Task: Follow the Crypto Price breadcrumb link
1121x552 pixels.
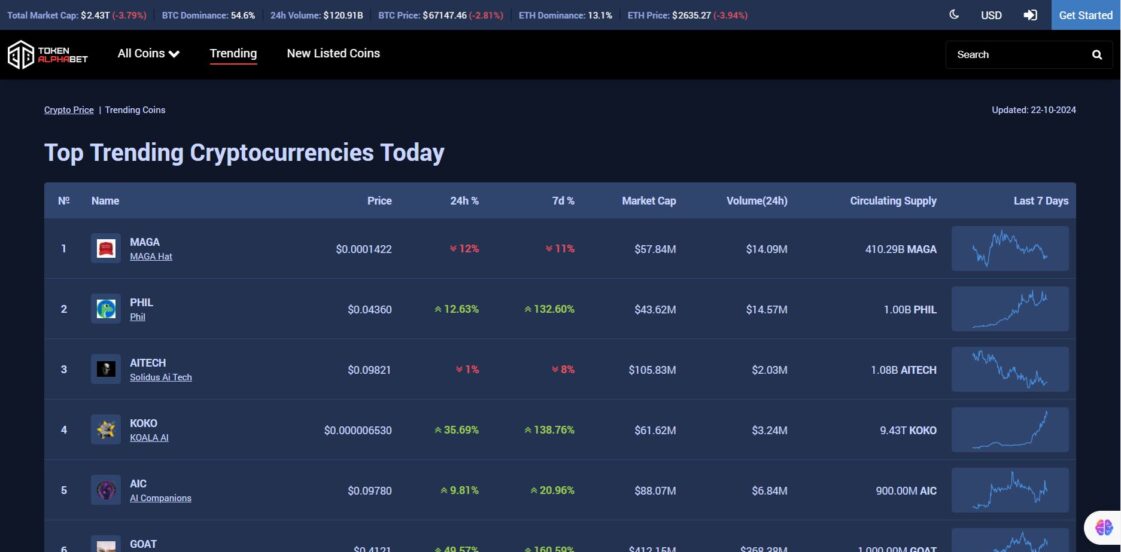Action: pos(69,110)
